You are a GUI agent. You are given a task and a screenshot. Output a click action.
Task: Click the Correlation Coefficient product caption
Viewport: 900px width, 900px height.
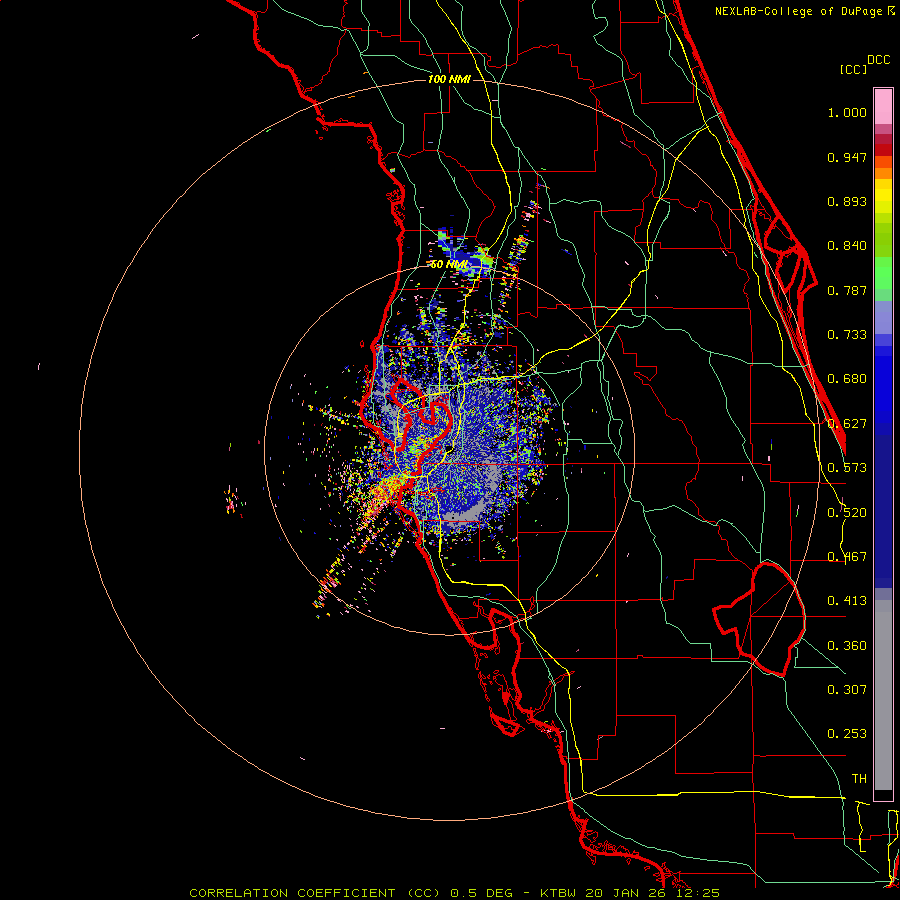[455, 893]
